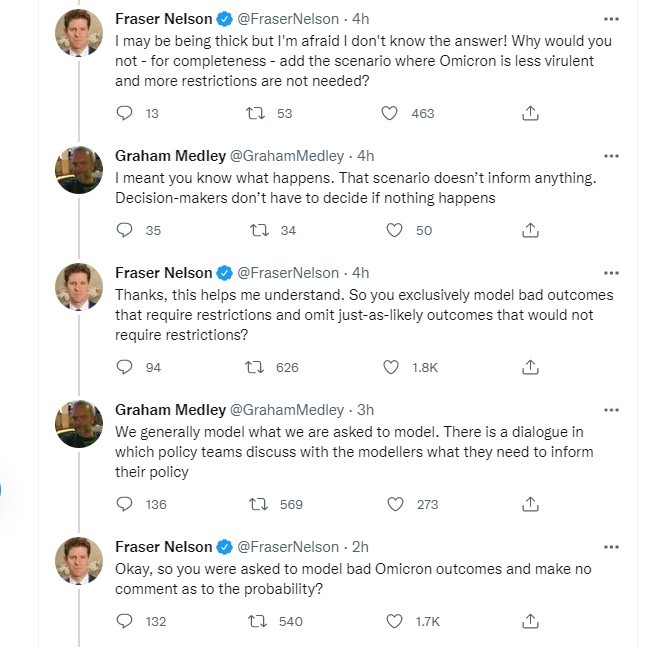Reply to Graham Medley's tweet with 35 replies
662x647 pixels.
coord(125,230)
